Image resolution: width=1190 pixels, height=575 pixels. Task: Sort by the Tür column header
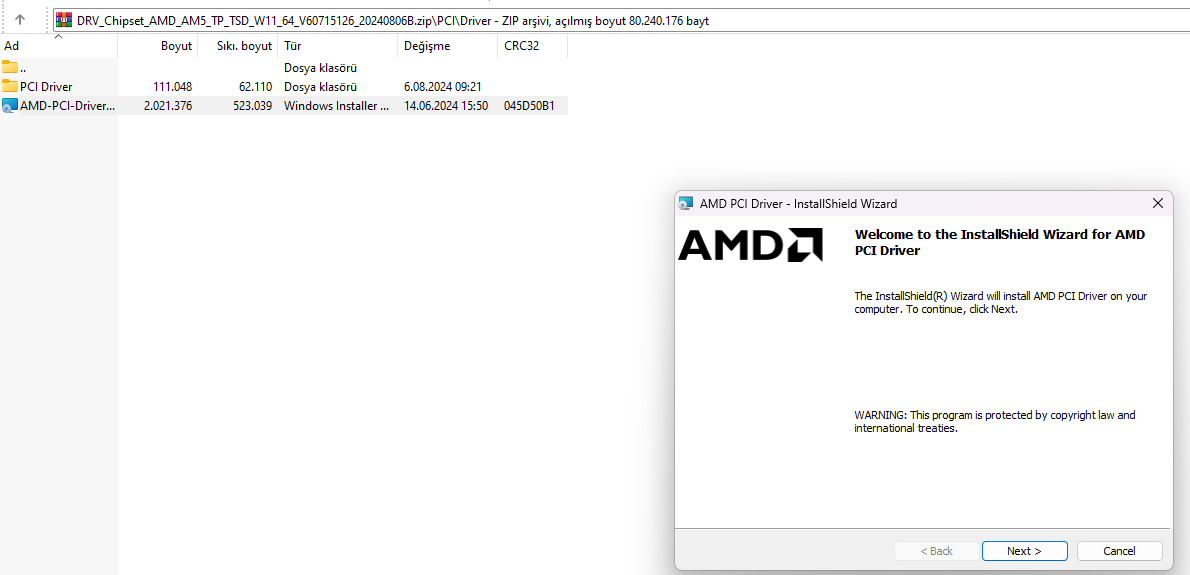tap(338, 46)
